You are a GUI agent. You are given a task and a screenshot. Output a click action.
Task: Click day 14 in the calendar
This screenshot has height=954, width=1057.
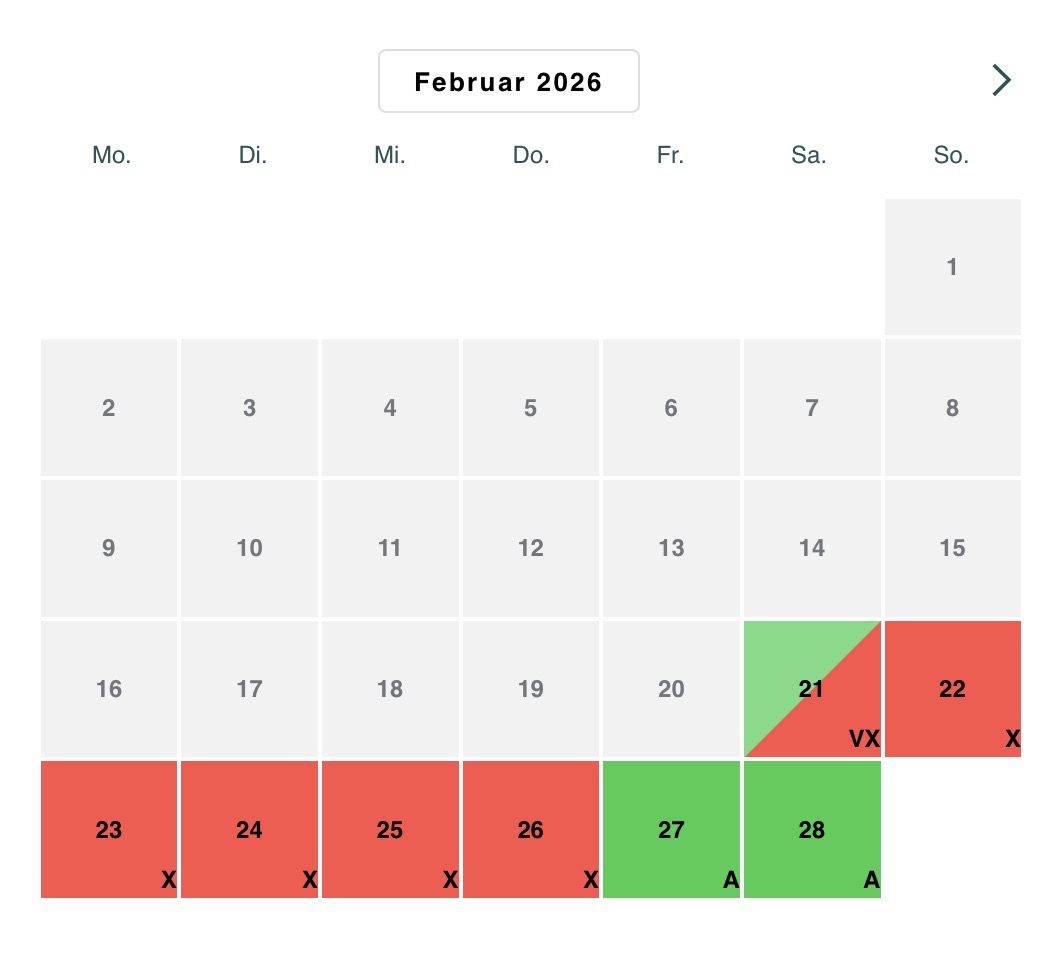point(812,548)
